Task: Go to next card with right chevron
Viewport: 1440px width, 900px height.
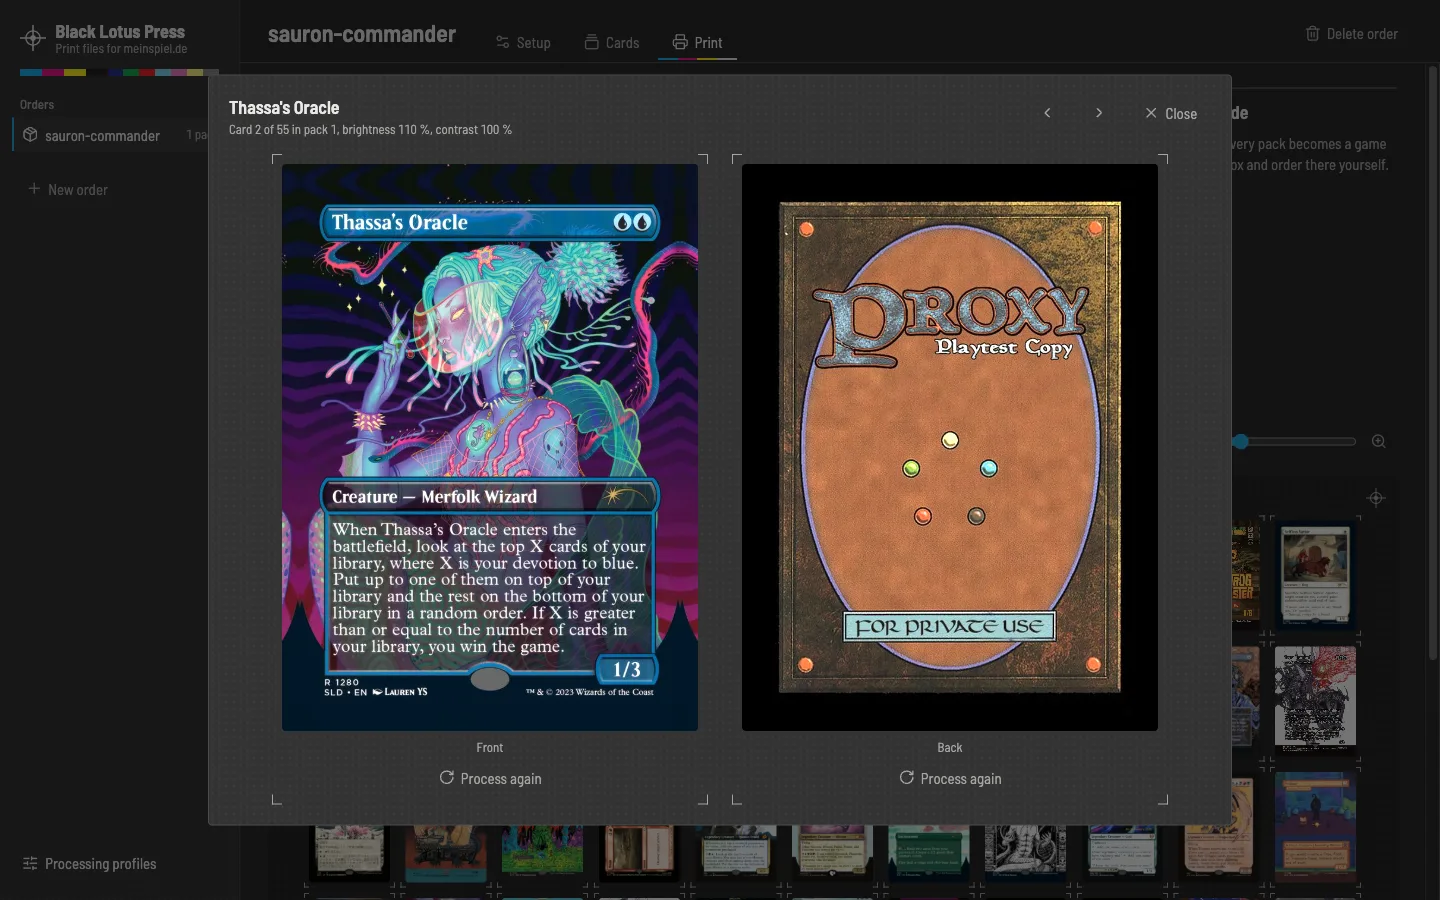Action: coord(1099,113)
